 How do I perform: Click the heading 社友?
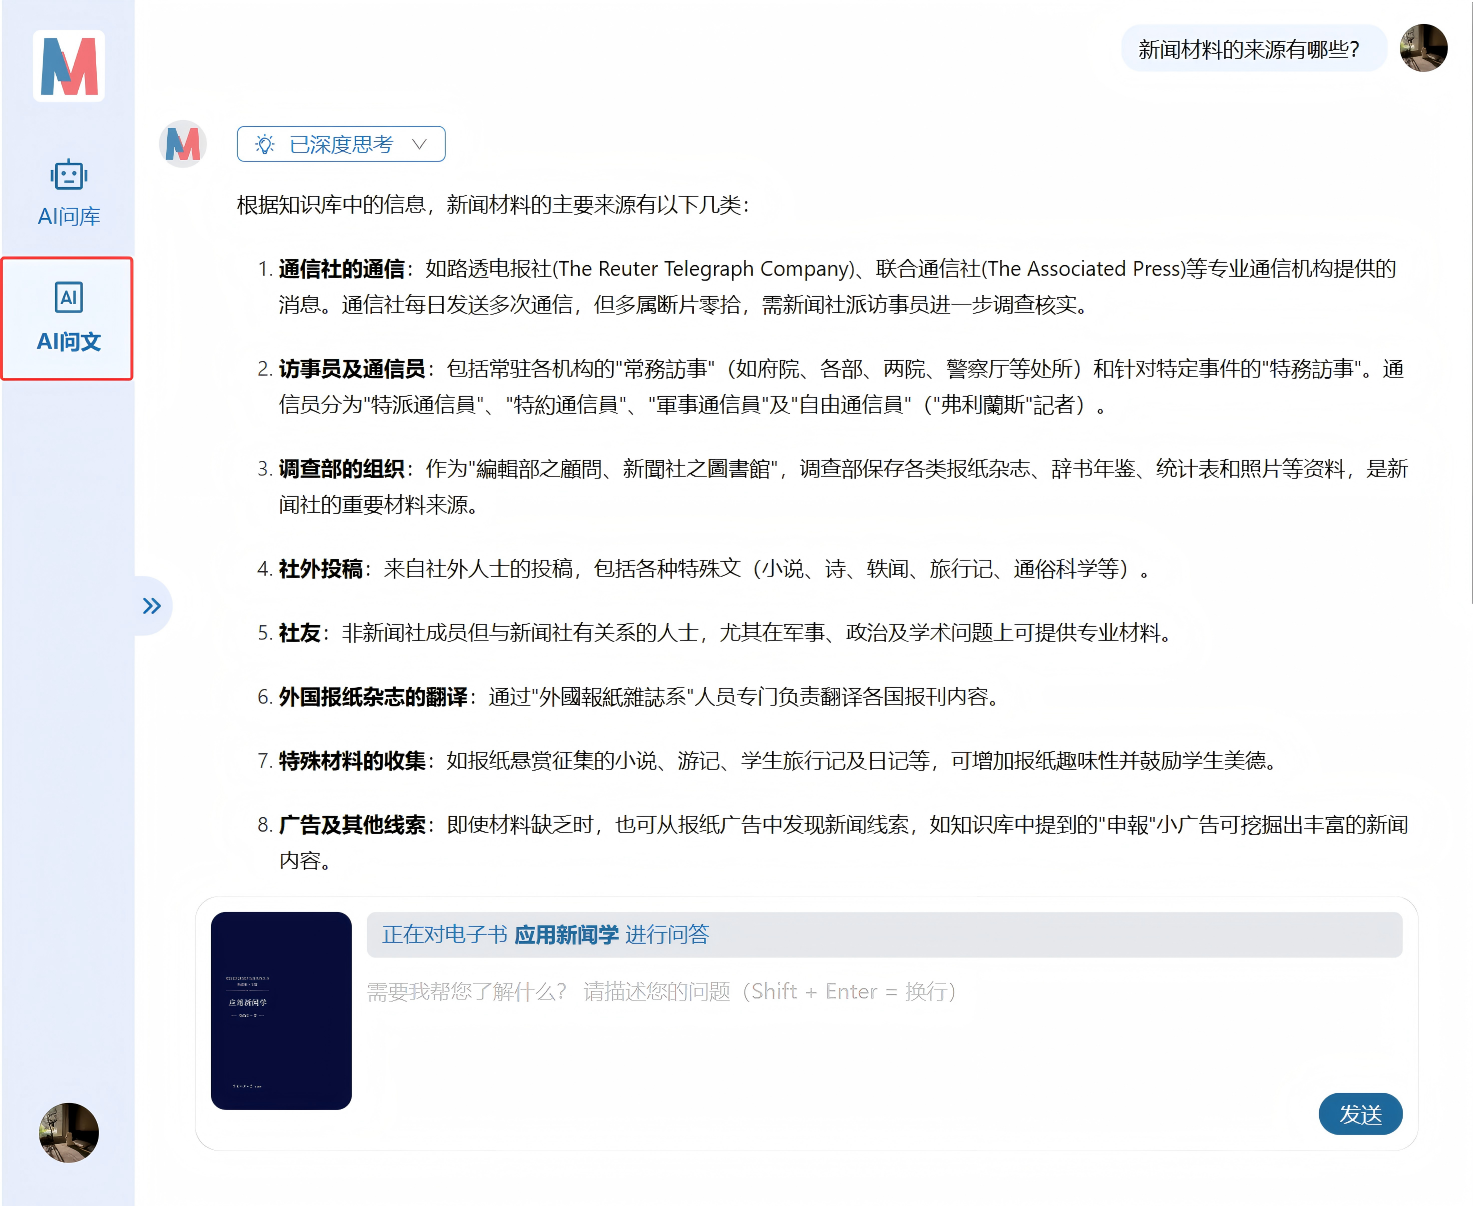tap(299, 633)
